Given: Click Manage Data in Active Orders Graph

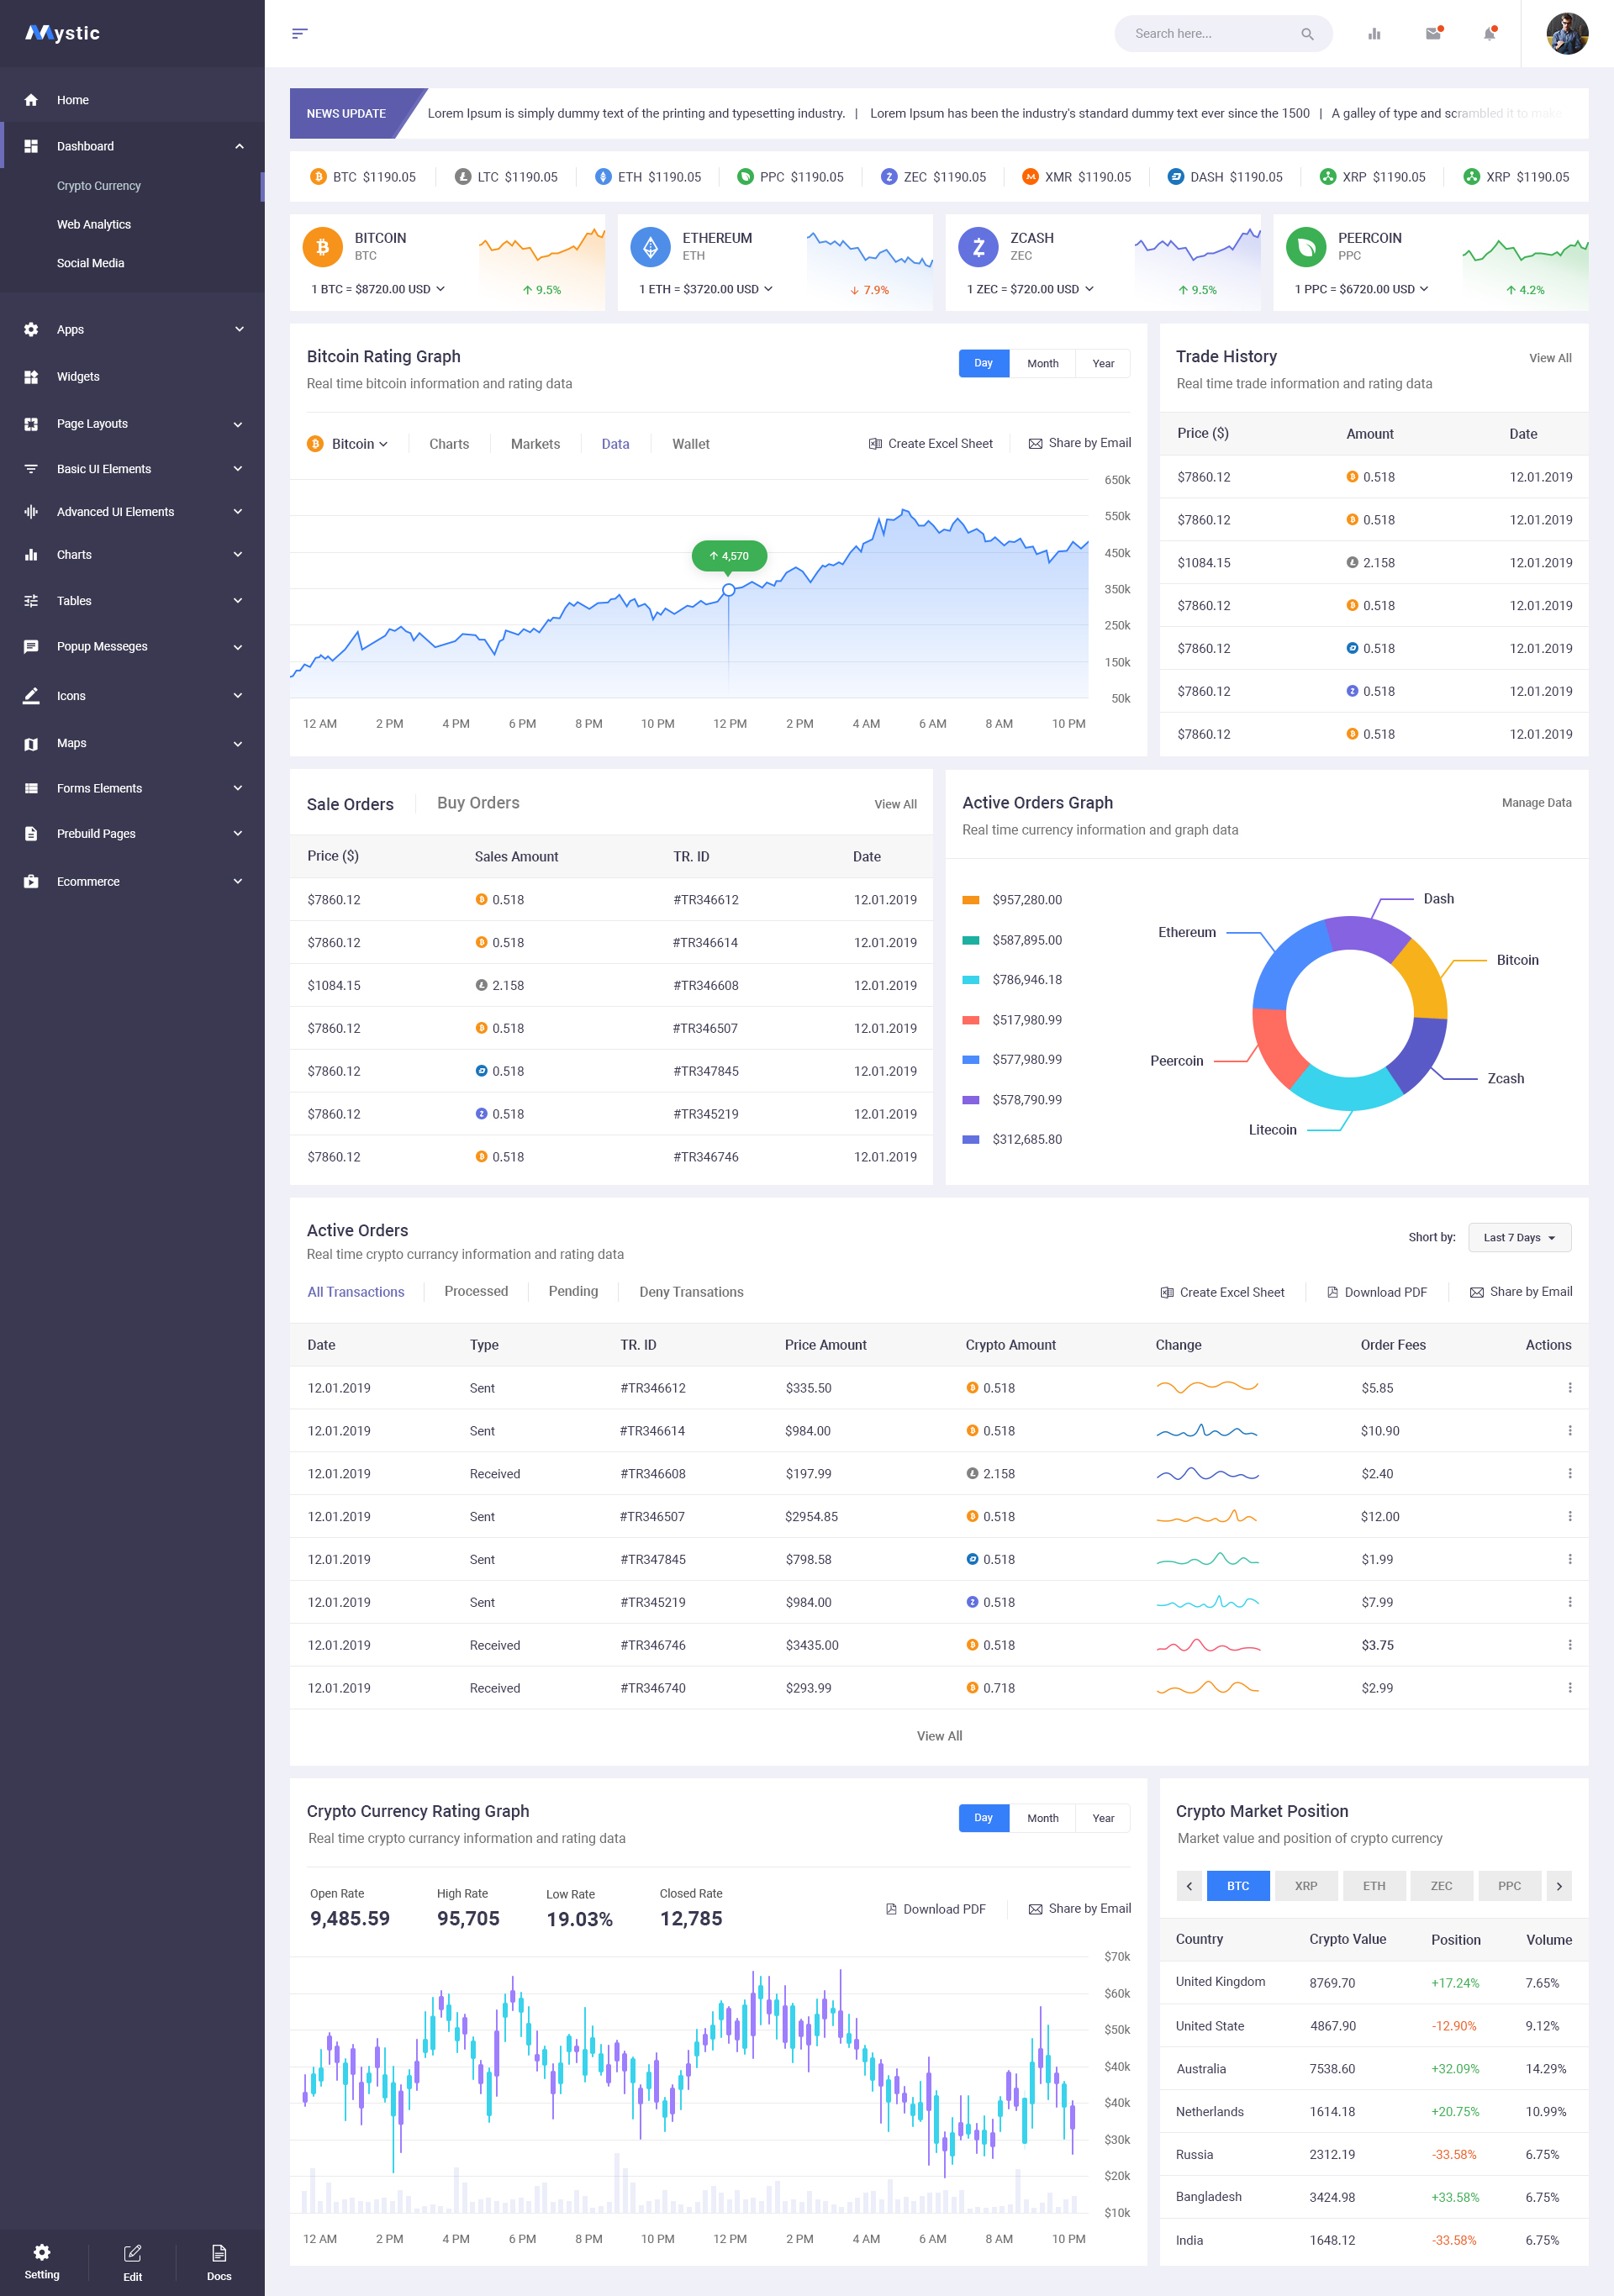Looking at the screenshot, I should point(1536,803).
